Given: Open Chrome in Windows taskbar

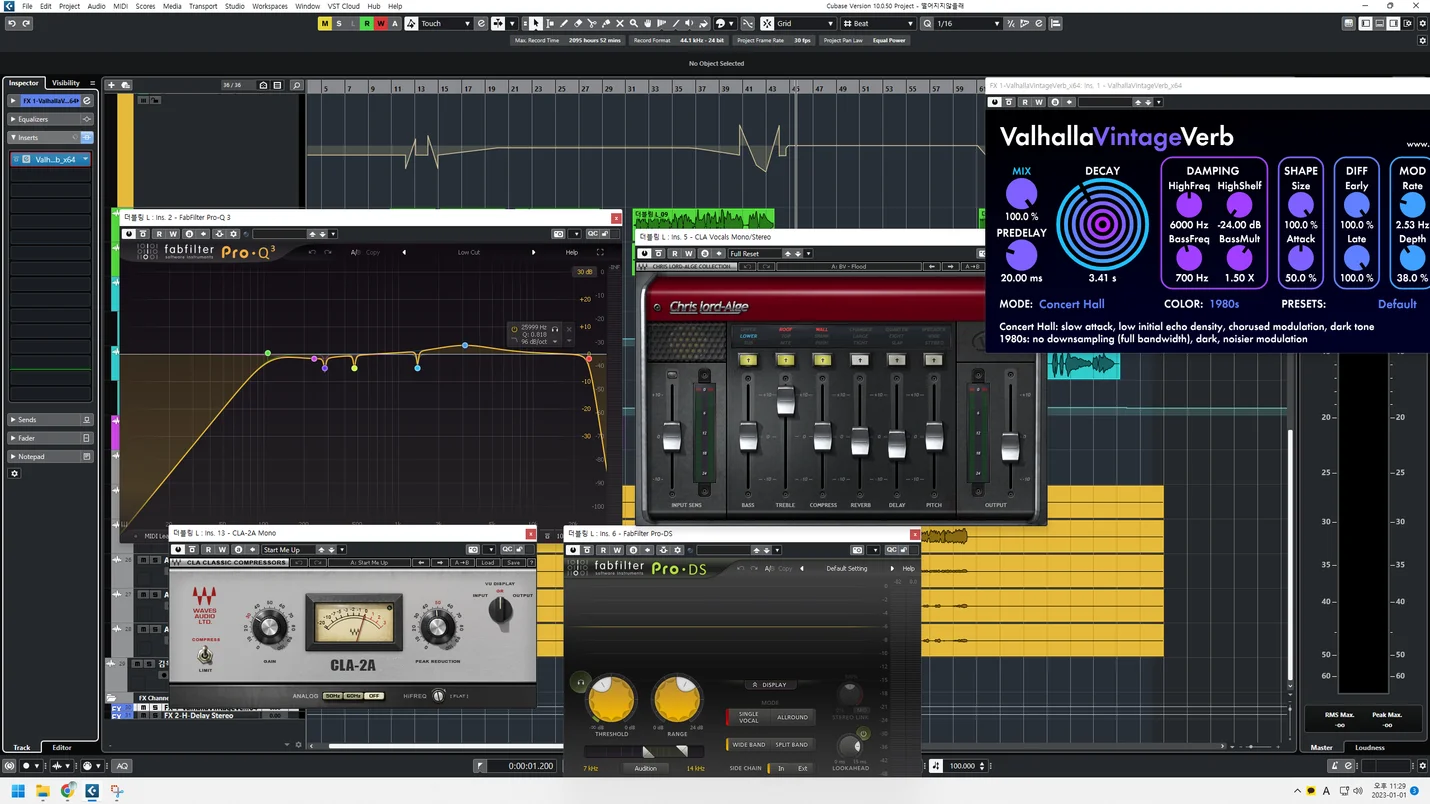Looking at the screenshot, I should (x=67, y=791).
